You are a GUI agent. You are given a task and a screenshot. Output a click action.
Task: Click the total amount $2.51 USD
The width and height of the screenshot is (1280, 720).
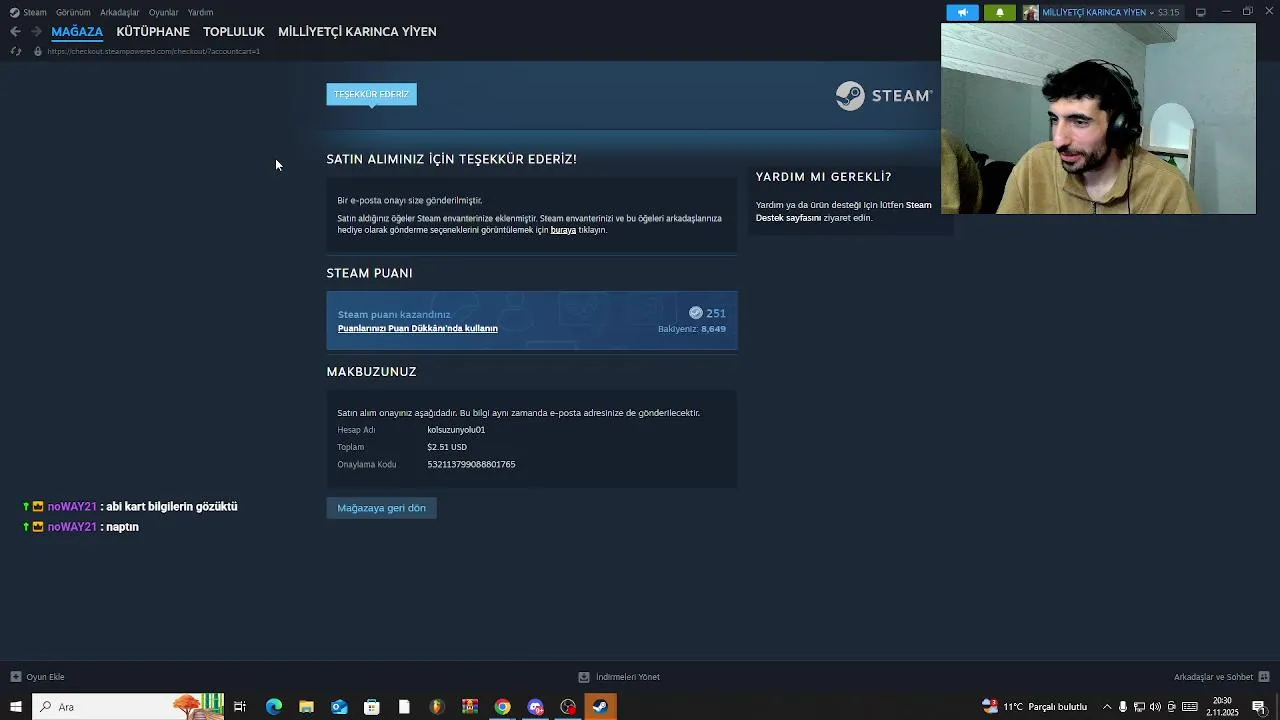(447, 447)
